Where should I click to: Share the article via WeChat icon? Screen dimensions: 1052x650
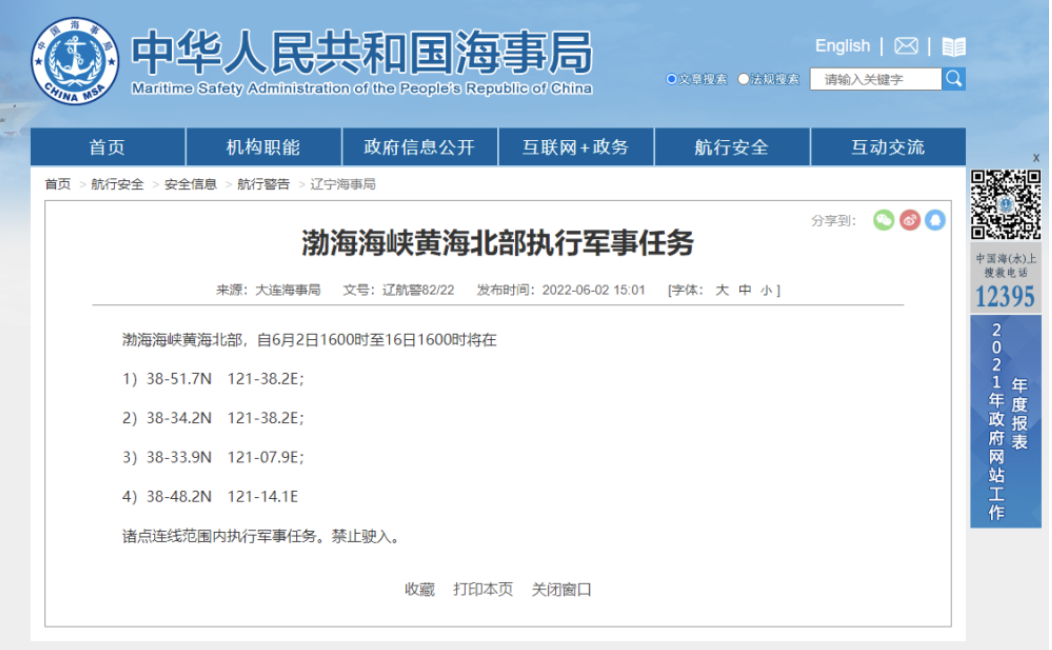(x=883, y=220)
